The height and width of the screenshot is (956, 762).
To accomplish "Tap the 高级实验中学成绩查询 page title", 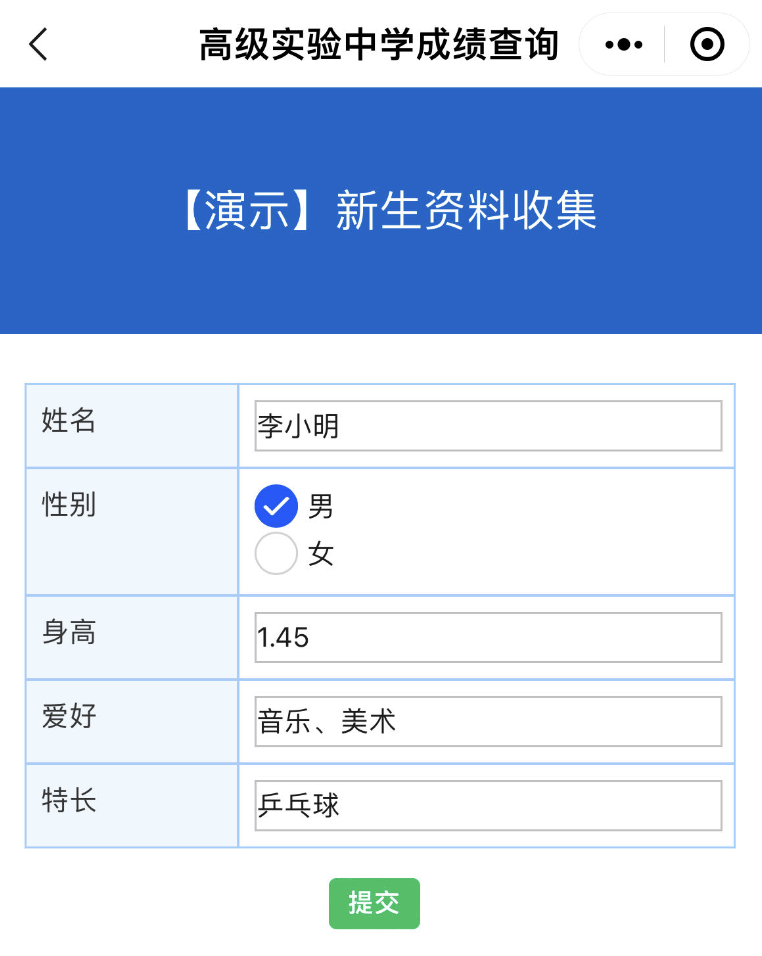I will [x=379, y=45].
